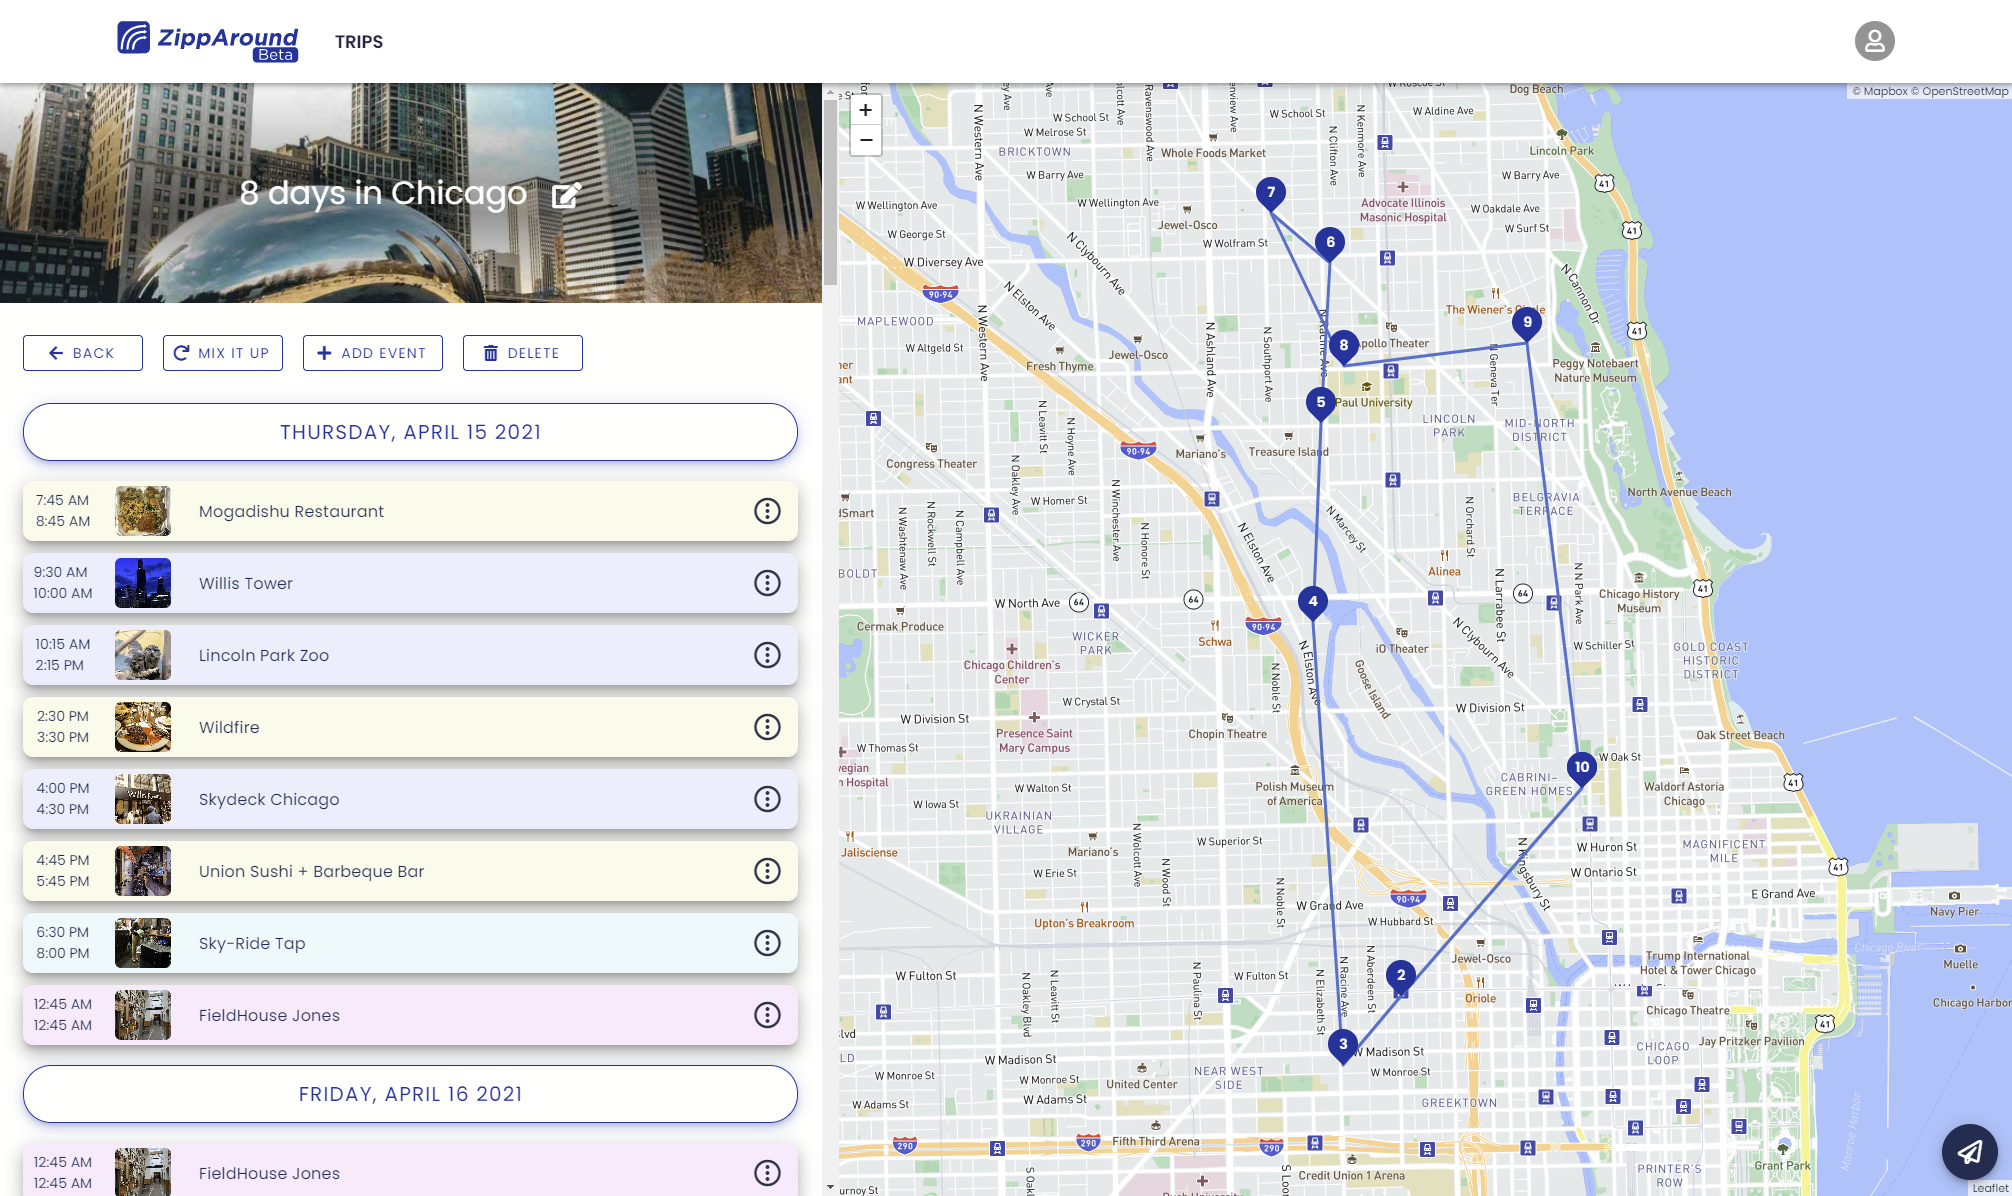This screenshot has width=2012, height=1196.
Task: Click the edit trip title pencil icon
Action: pos(566,194)
